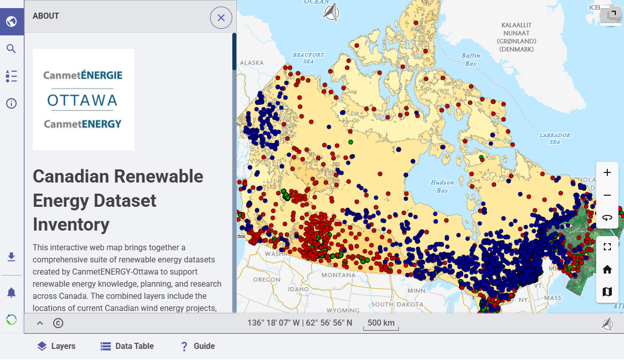This screenshot has height=360, width=624.
Task: Close the About panel
Action: [x=221, y=18]
